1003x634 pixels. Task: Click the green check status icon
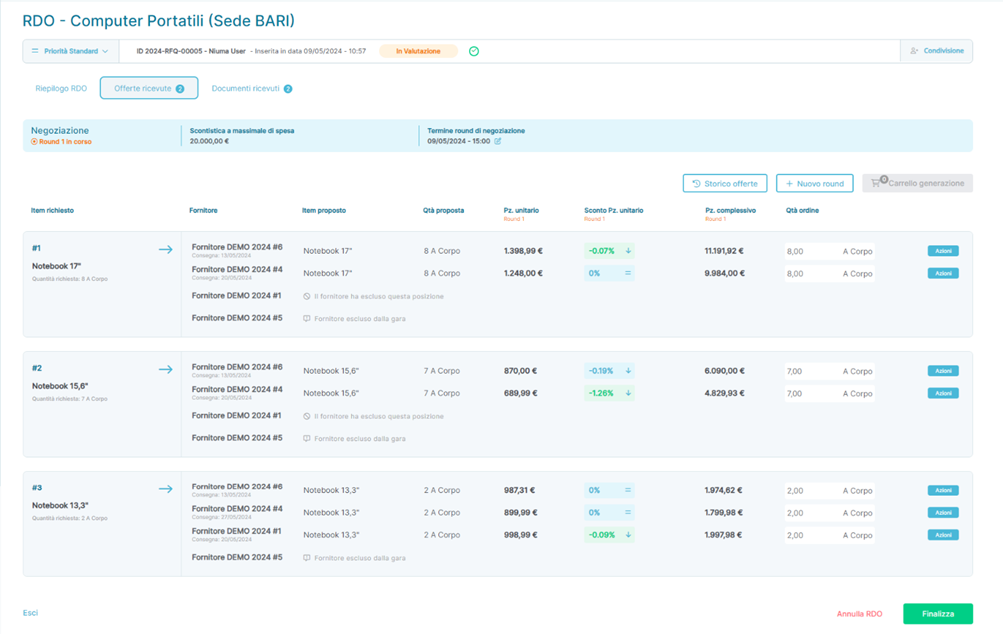pyautogui.click(x=474, y=51)
